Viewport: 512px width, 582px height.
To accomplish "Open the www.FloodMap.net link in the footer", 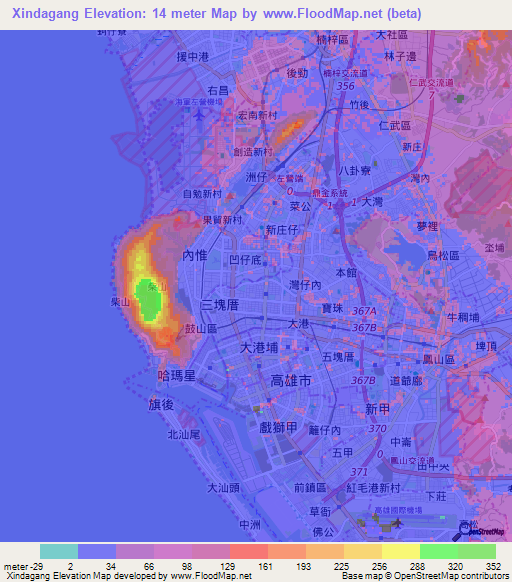I will tap(211, 576).
